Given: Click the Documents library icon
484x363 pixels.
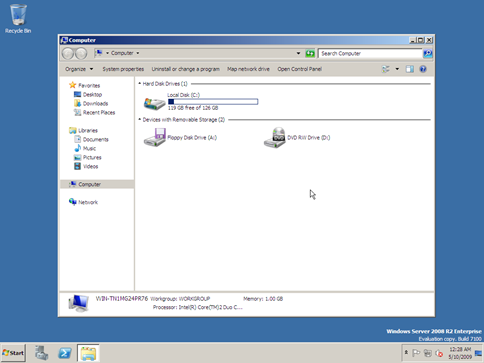Looking at the screenshot, I should [x=77, y=139].
